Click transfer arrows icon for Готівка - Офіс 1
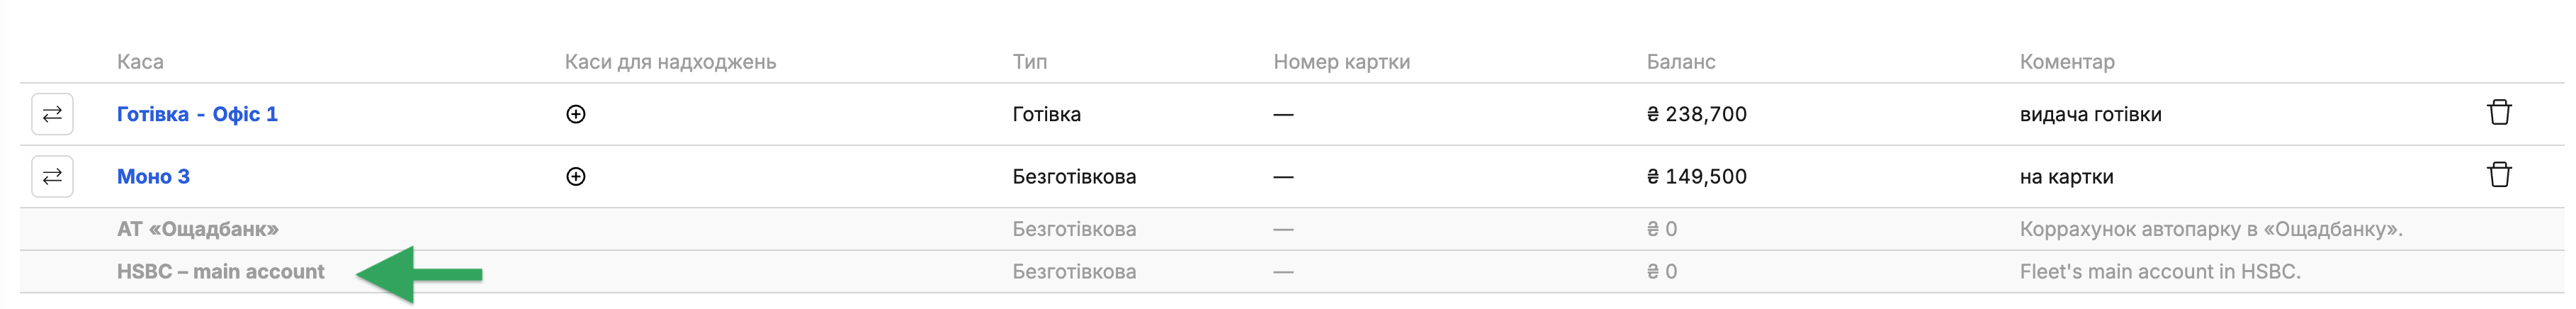The height and width of the screenshot is (309, 2576). tap(52, 114)
